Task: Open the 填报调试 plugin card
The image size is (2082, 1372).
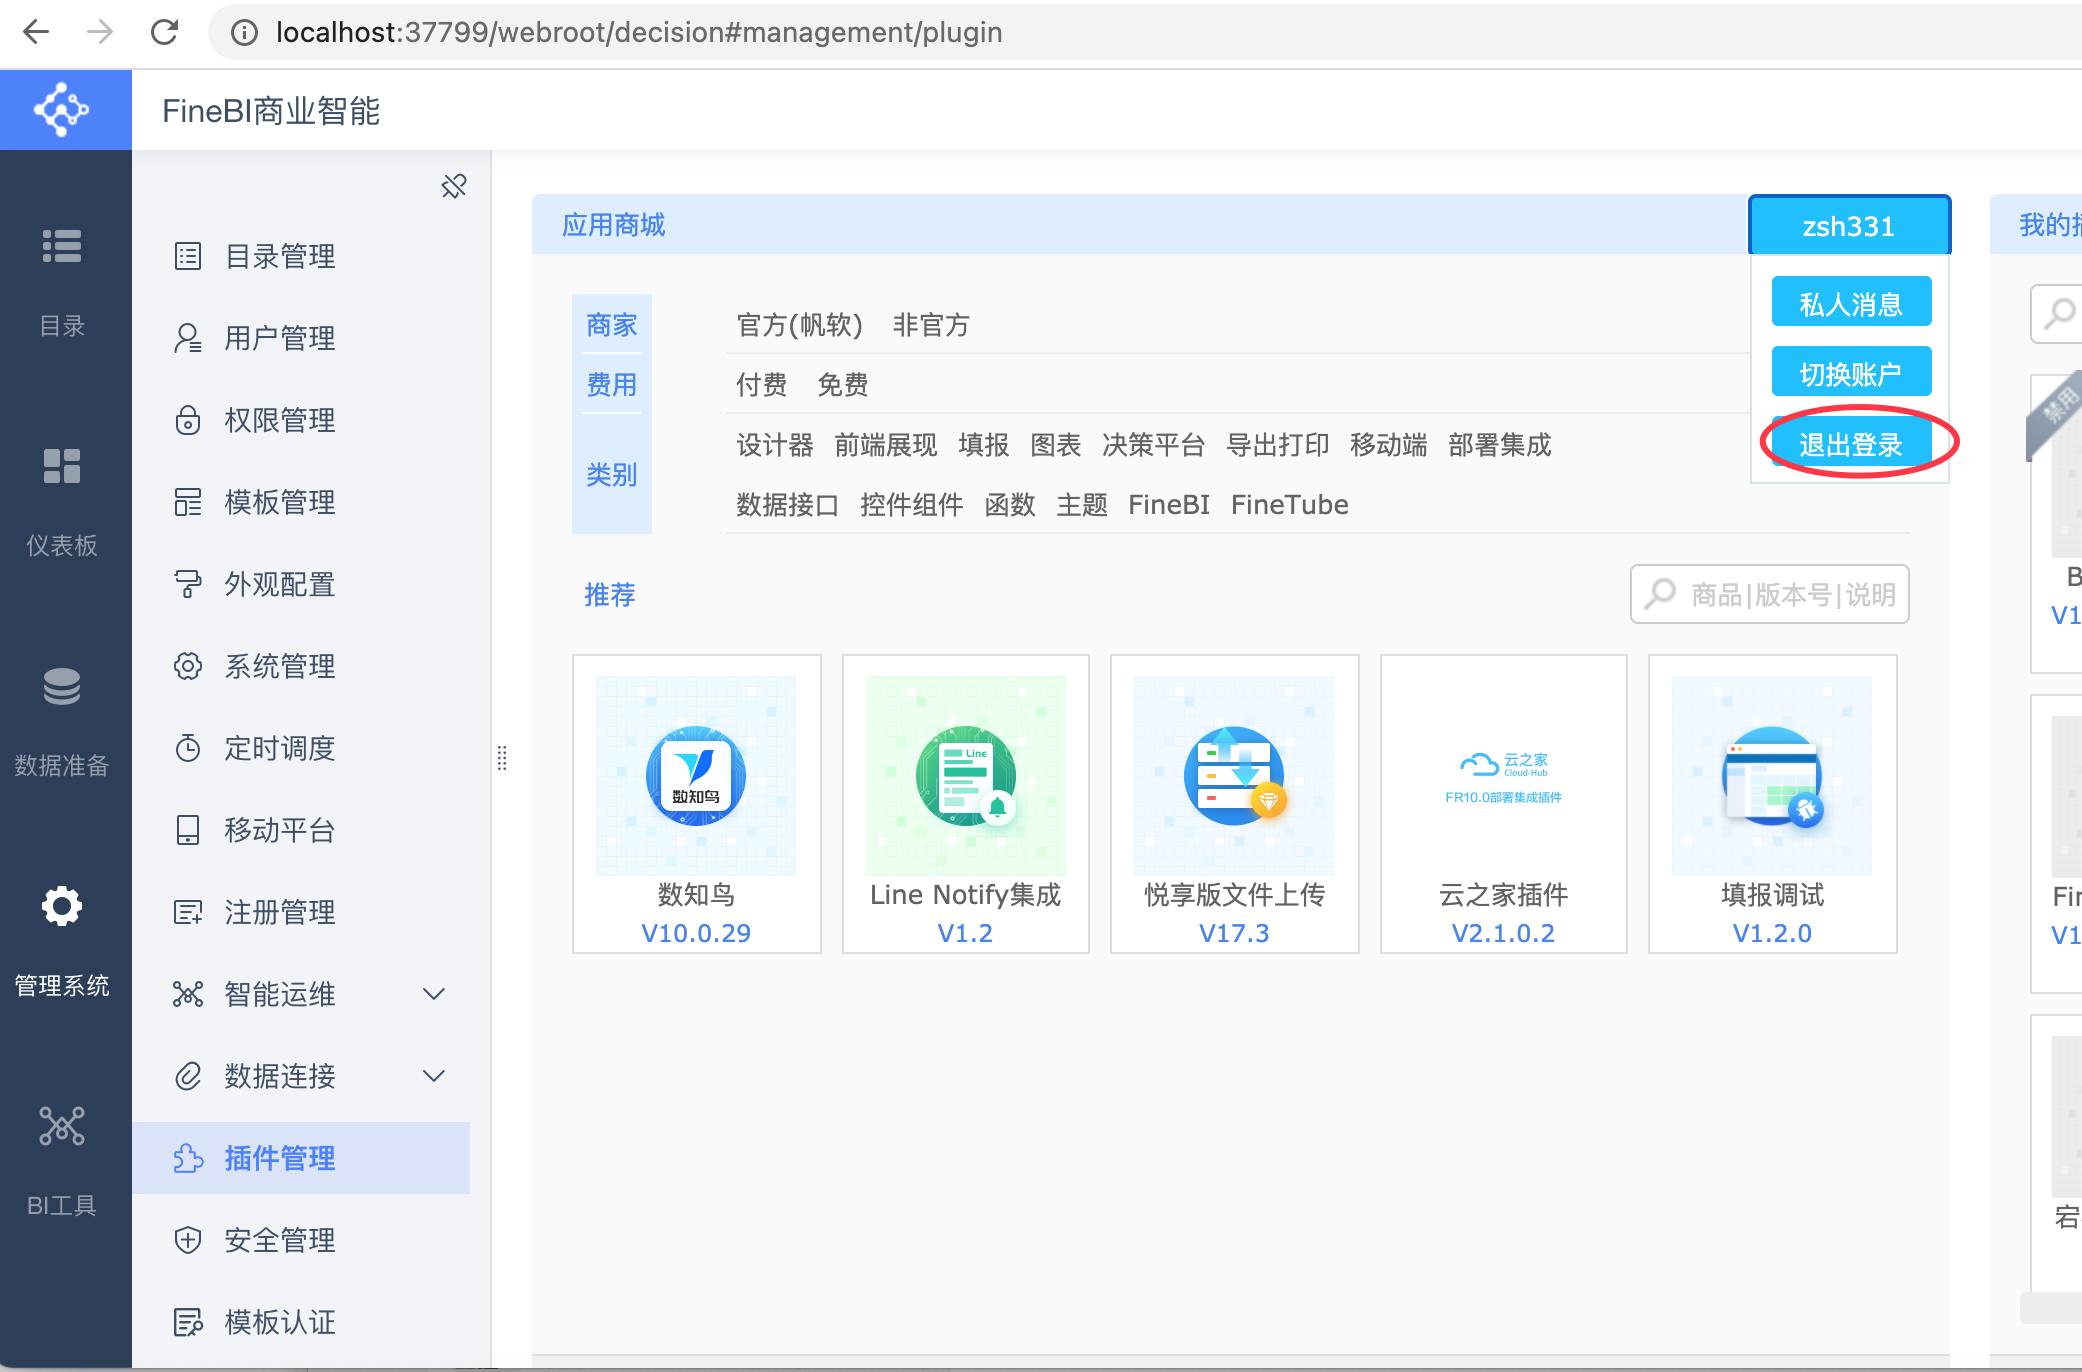Action: (x=1772, y=804)
